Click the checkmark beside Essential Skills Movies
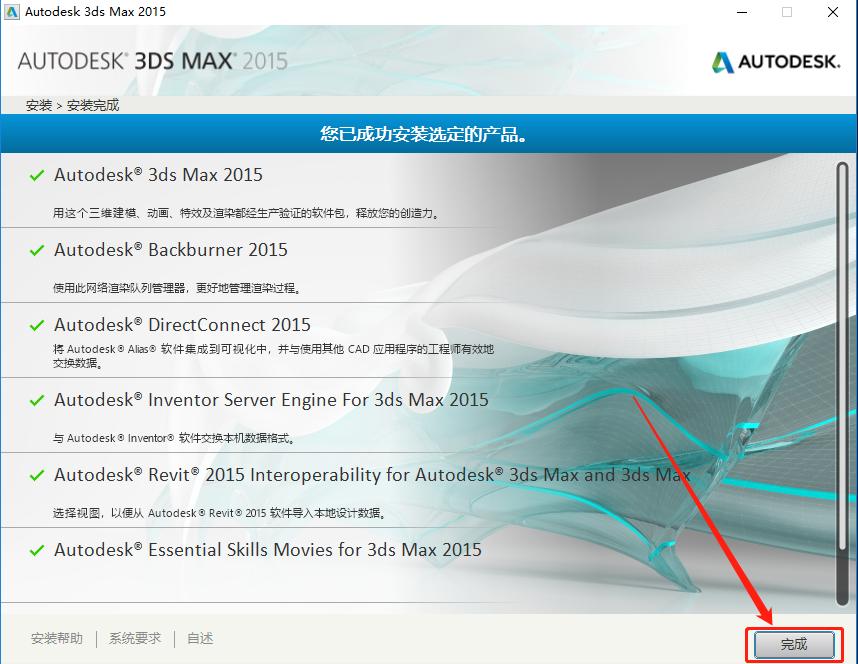Image resolution: width=858 pixels, height=664 pixels. click(x=37, y=549)
